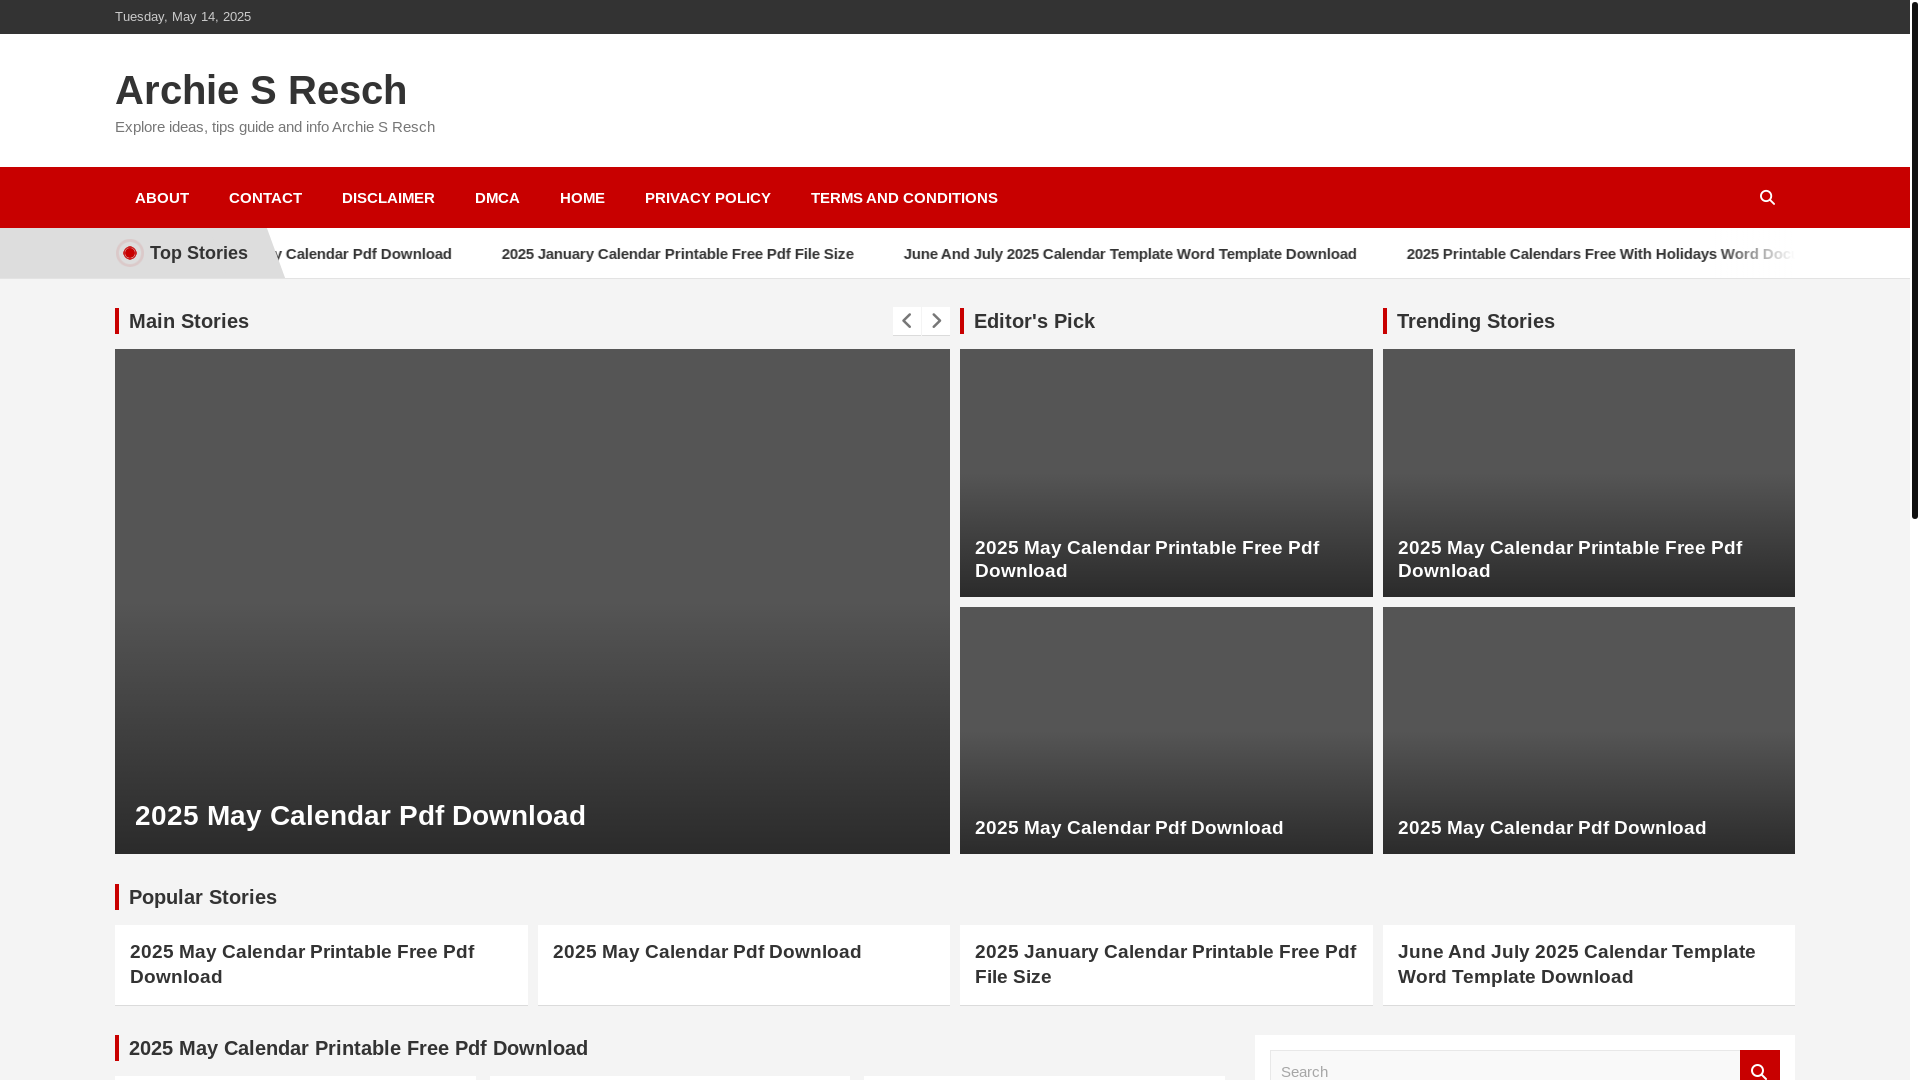
Task: Open the DMCA menu item
Action: (x=497, y=198)
